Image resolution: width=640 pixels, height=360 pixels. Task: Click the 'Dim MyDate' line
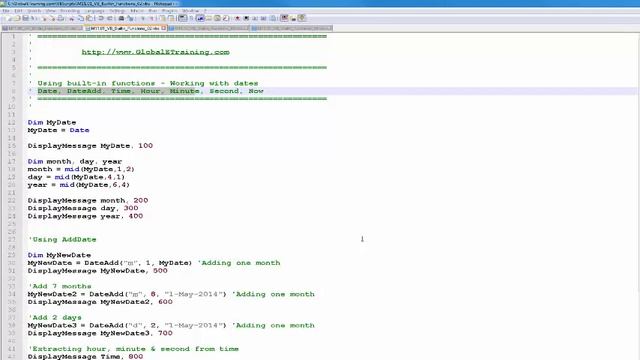point(52,122)
